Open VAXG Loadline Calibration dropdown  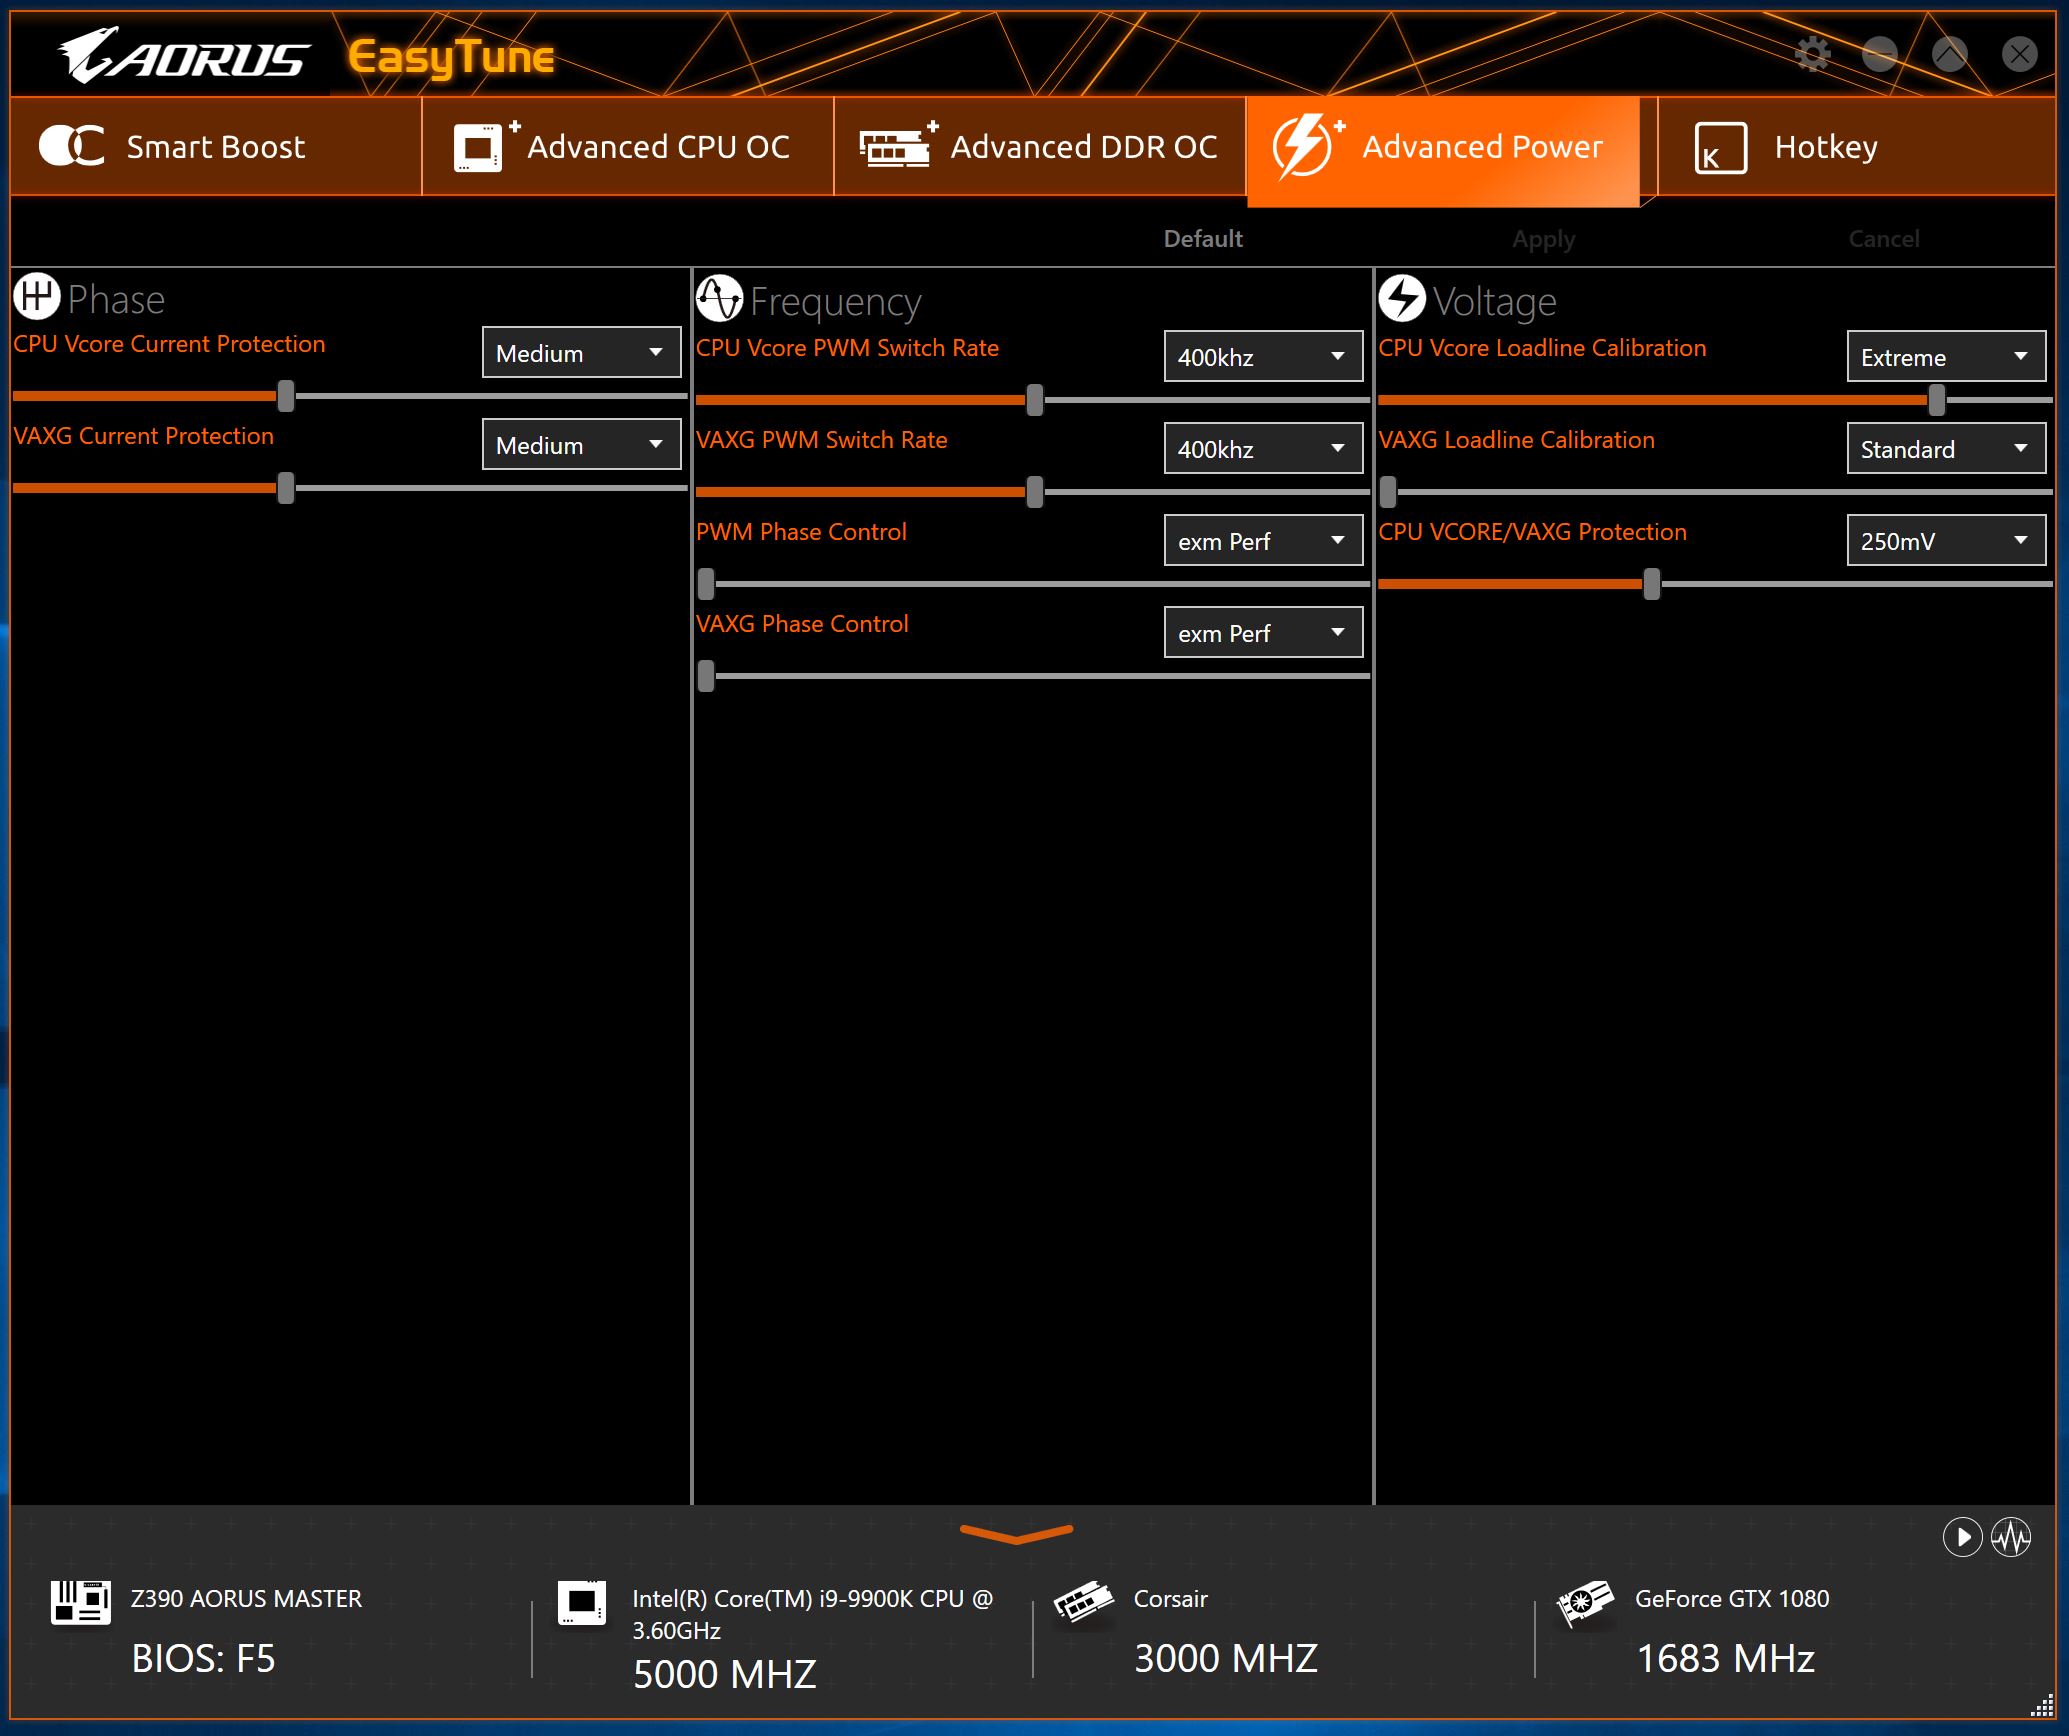click(x=1947, y=448)
